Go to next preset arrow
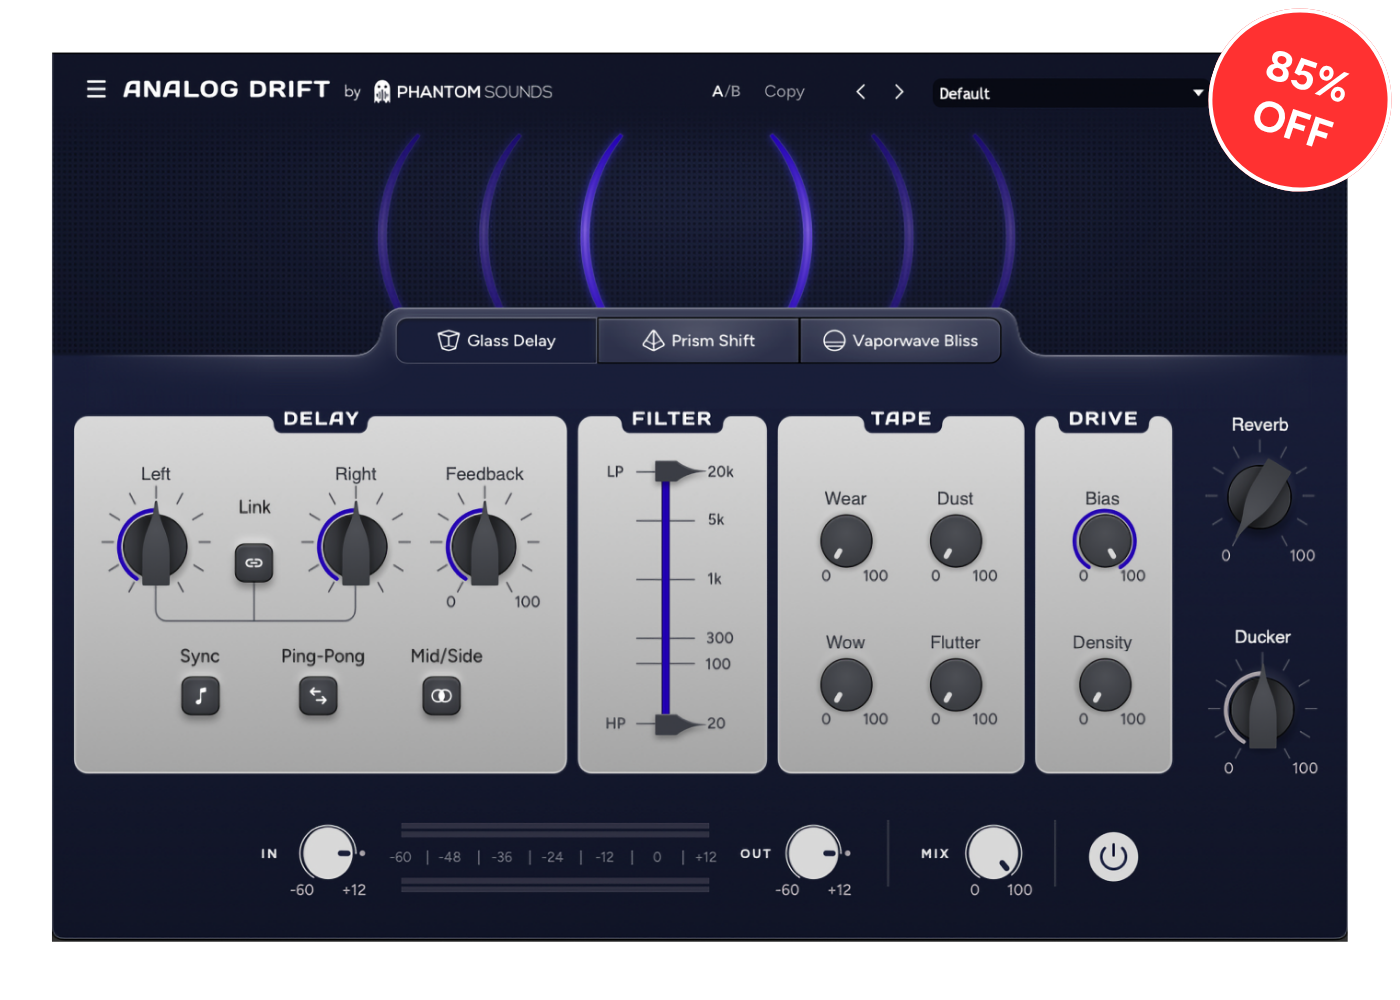The width and height of the screenshot is (1400, 1000). tap(899, 92)
